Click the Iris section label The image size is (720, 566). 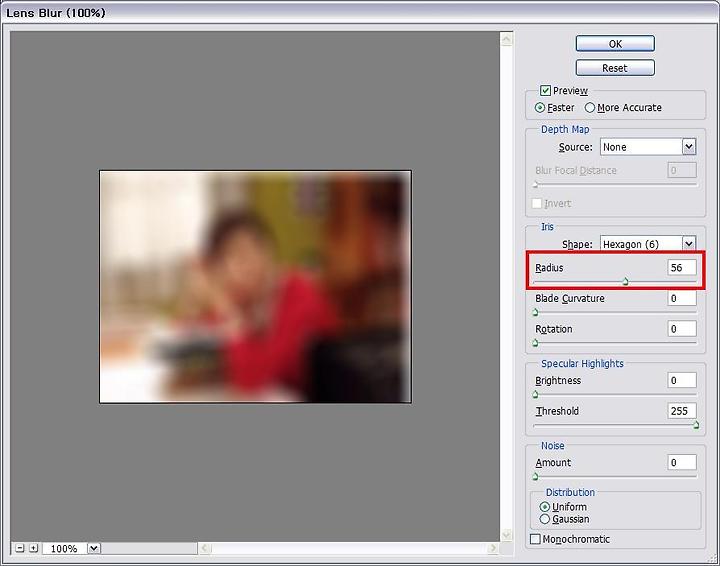[x=547, y=227]
